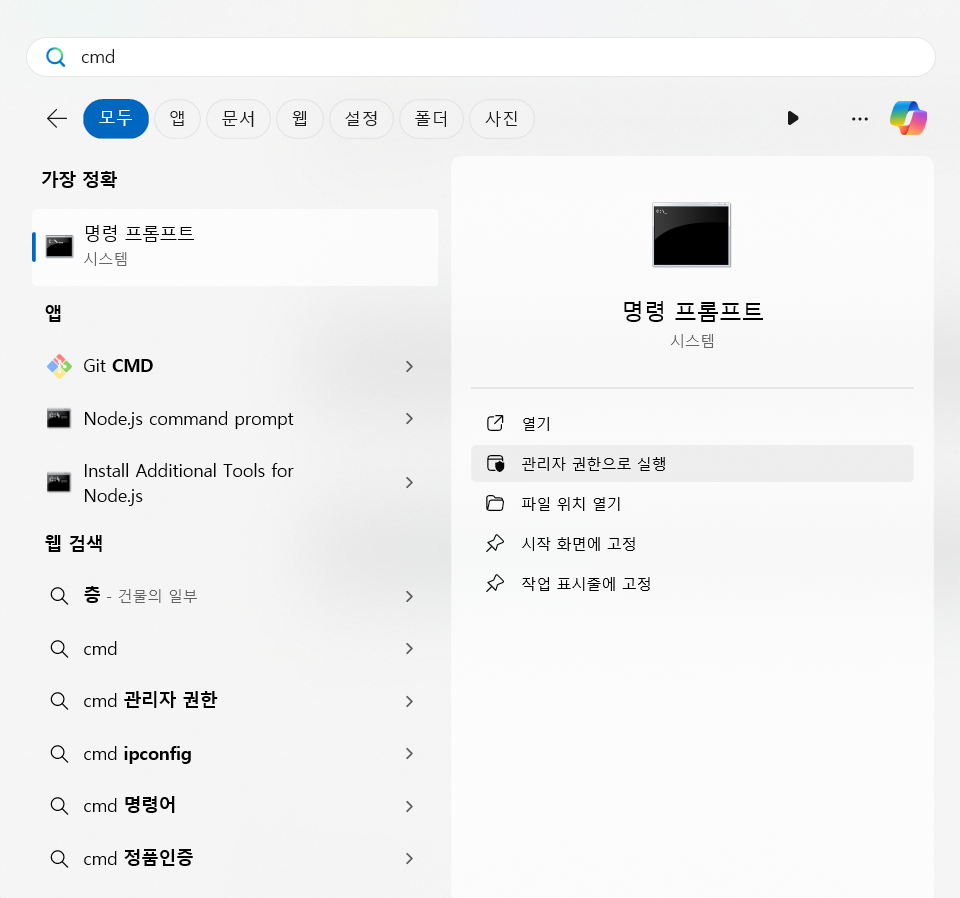960x898 pixels.
Task: Click search icon beside cmd 정품인증
Action: (59, 858)
